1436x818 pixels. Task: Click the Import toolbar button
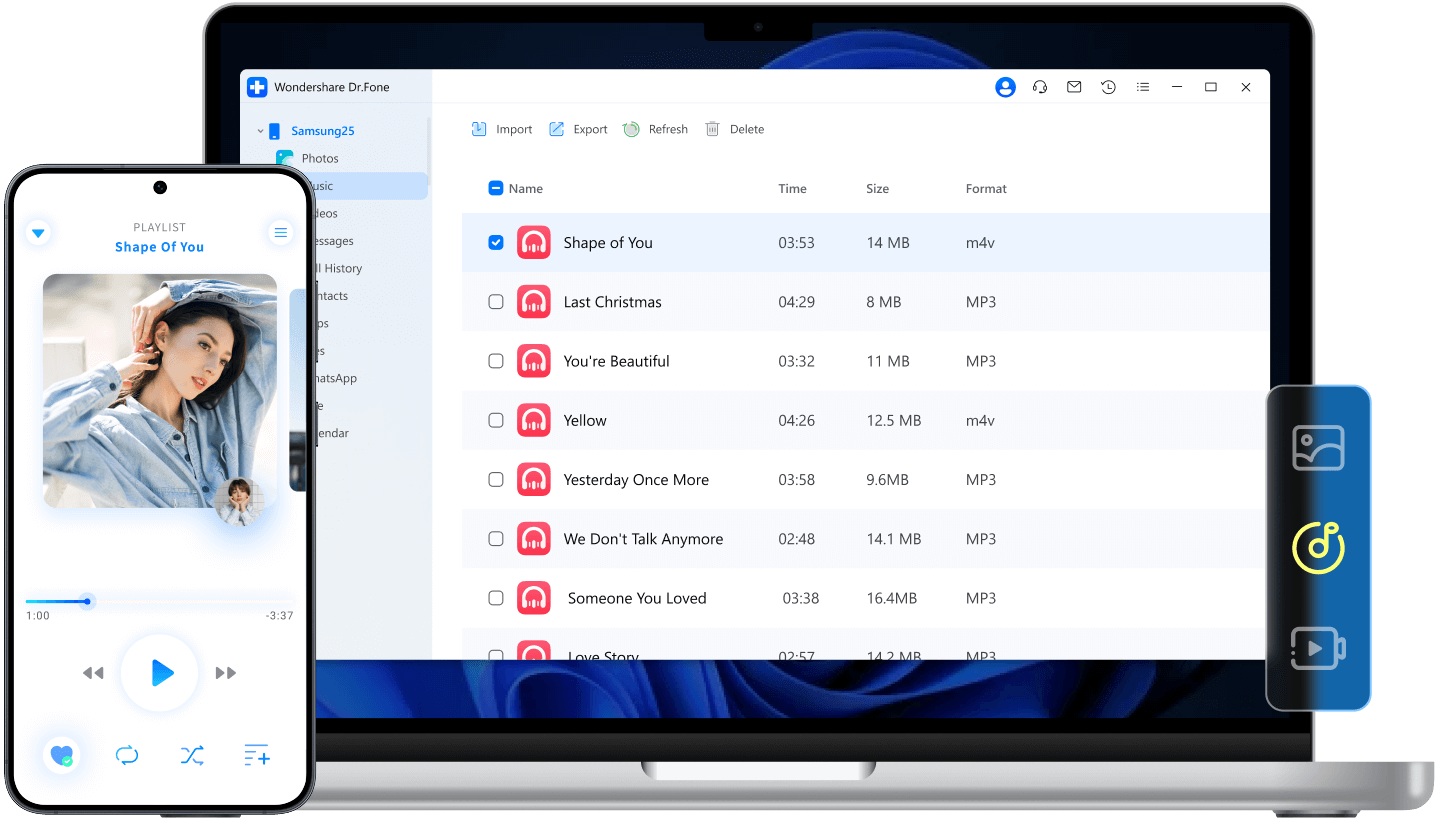pyautogui.click(x=502, y=129)
